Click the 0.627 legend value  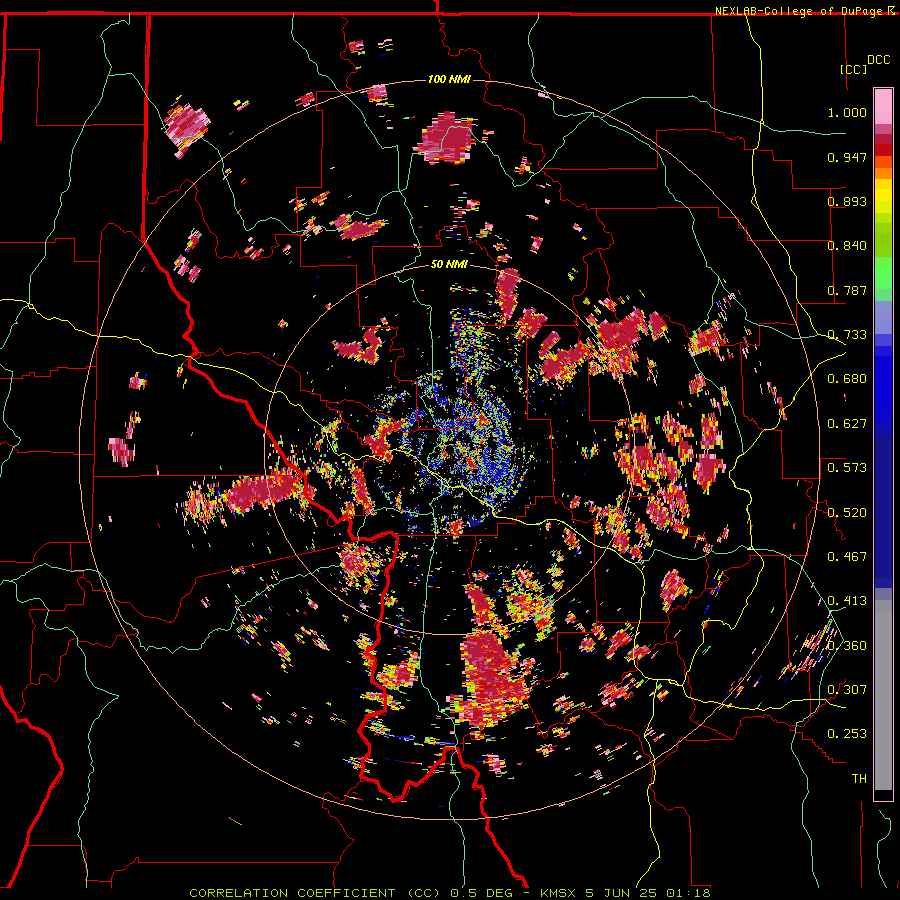(x=847, y=424)
